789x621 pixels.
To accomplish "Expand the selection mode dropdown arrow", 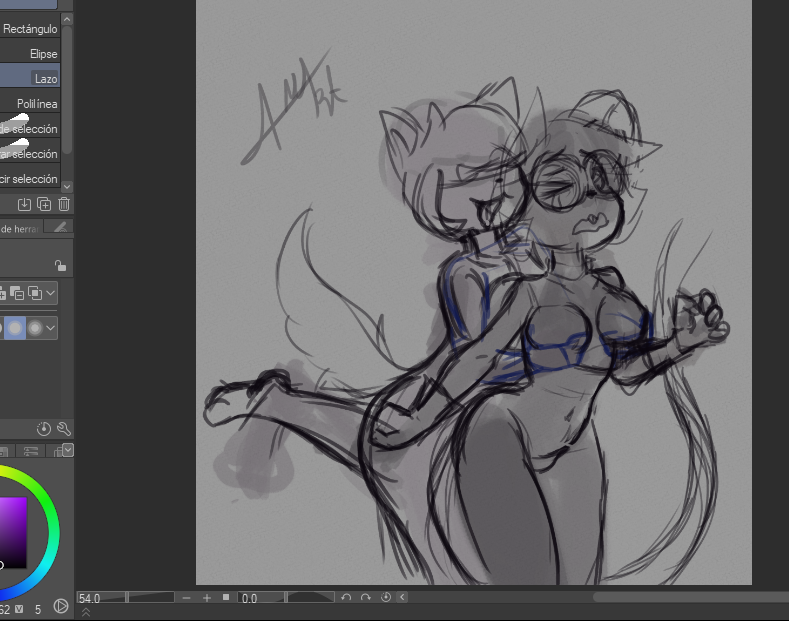I will click(x=50, y=293).
